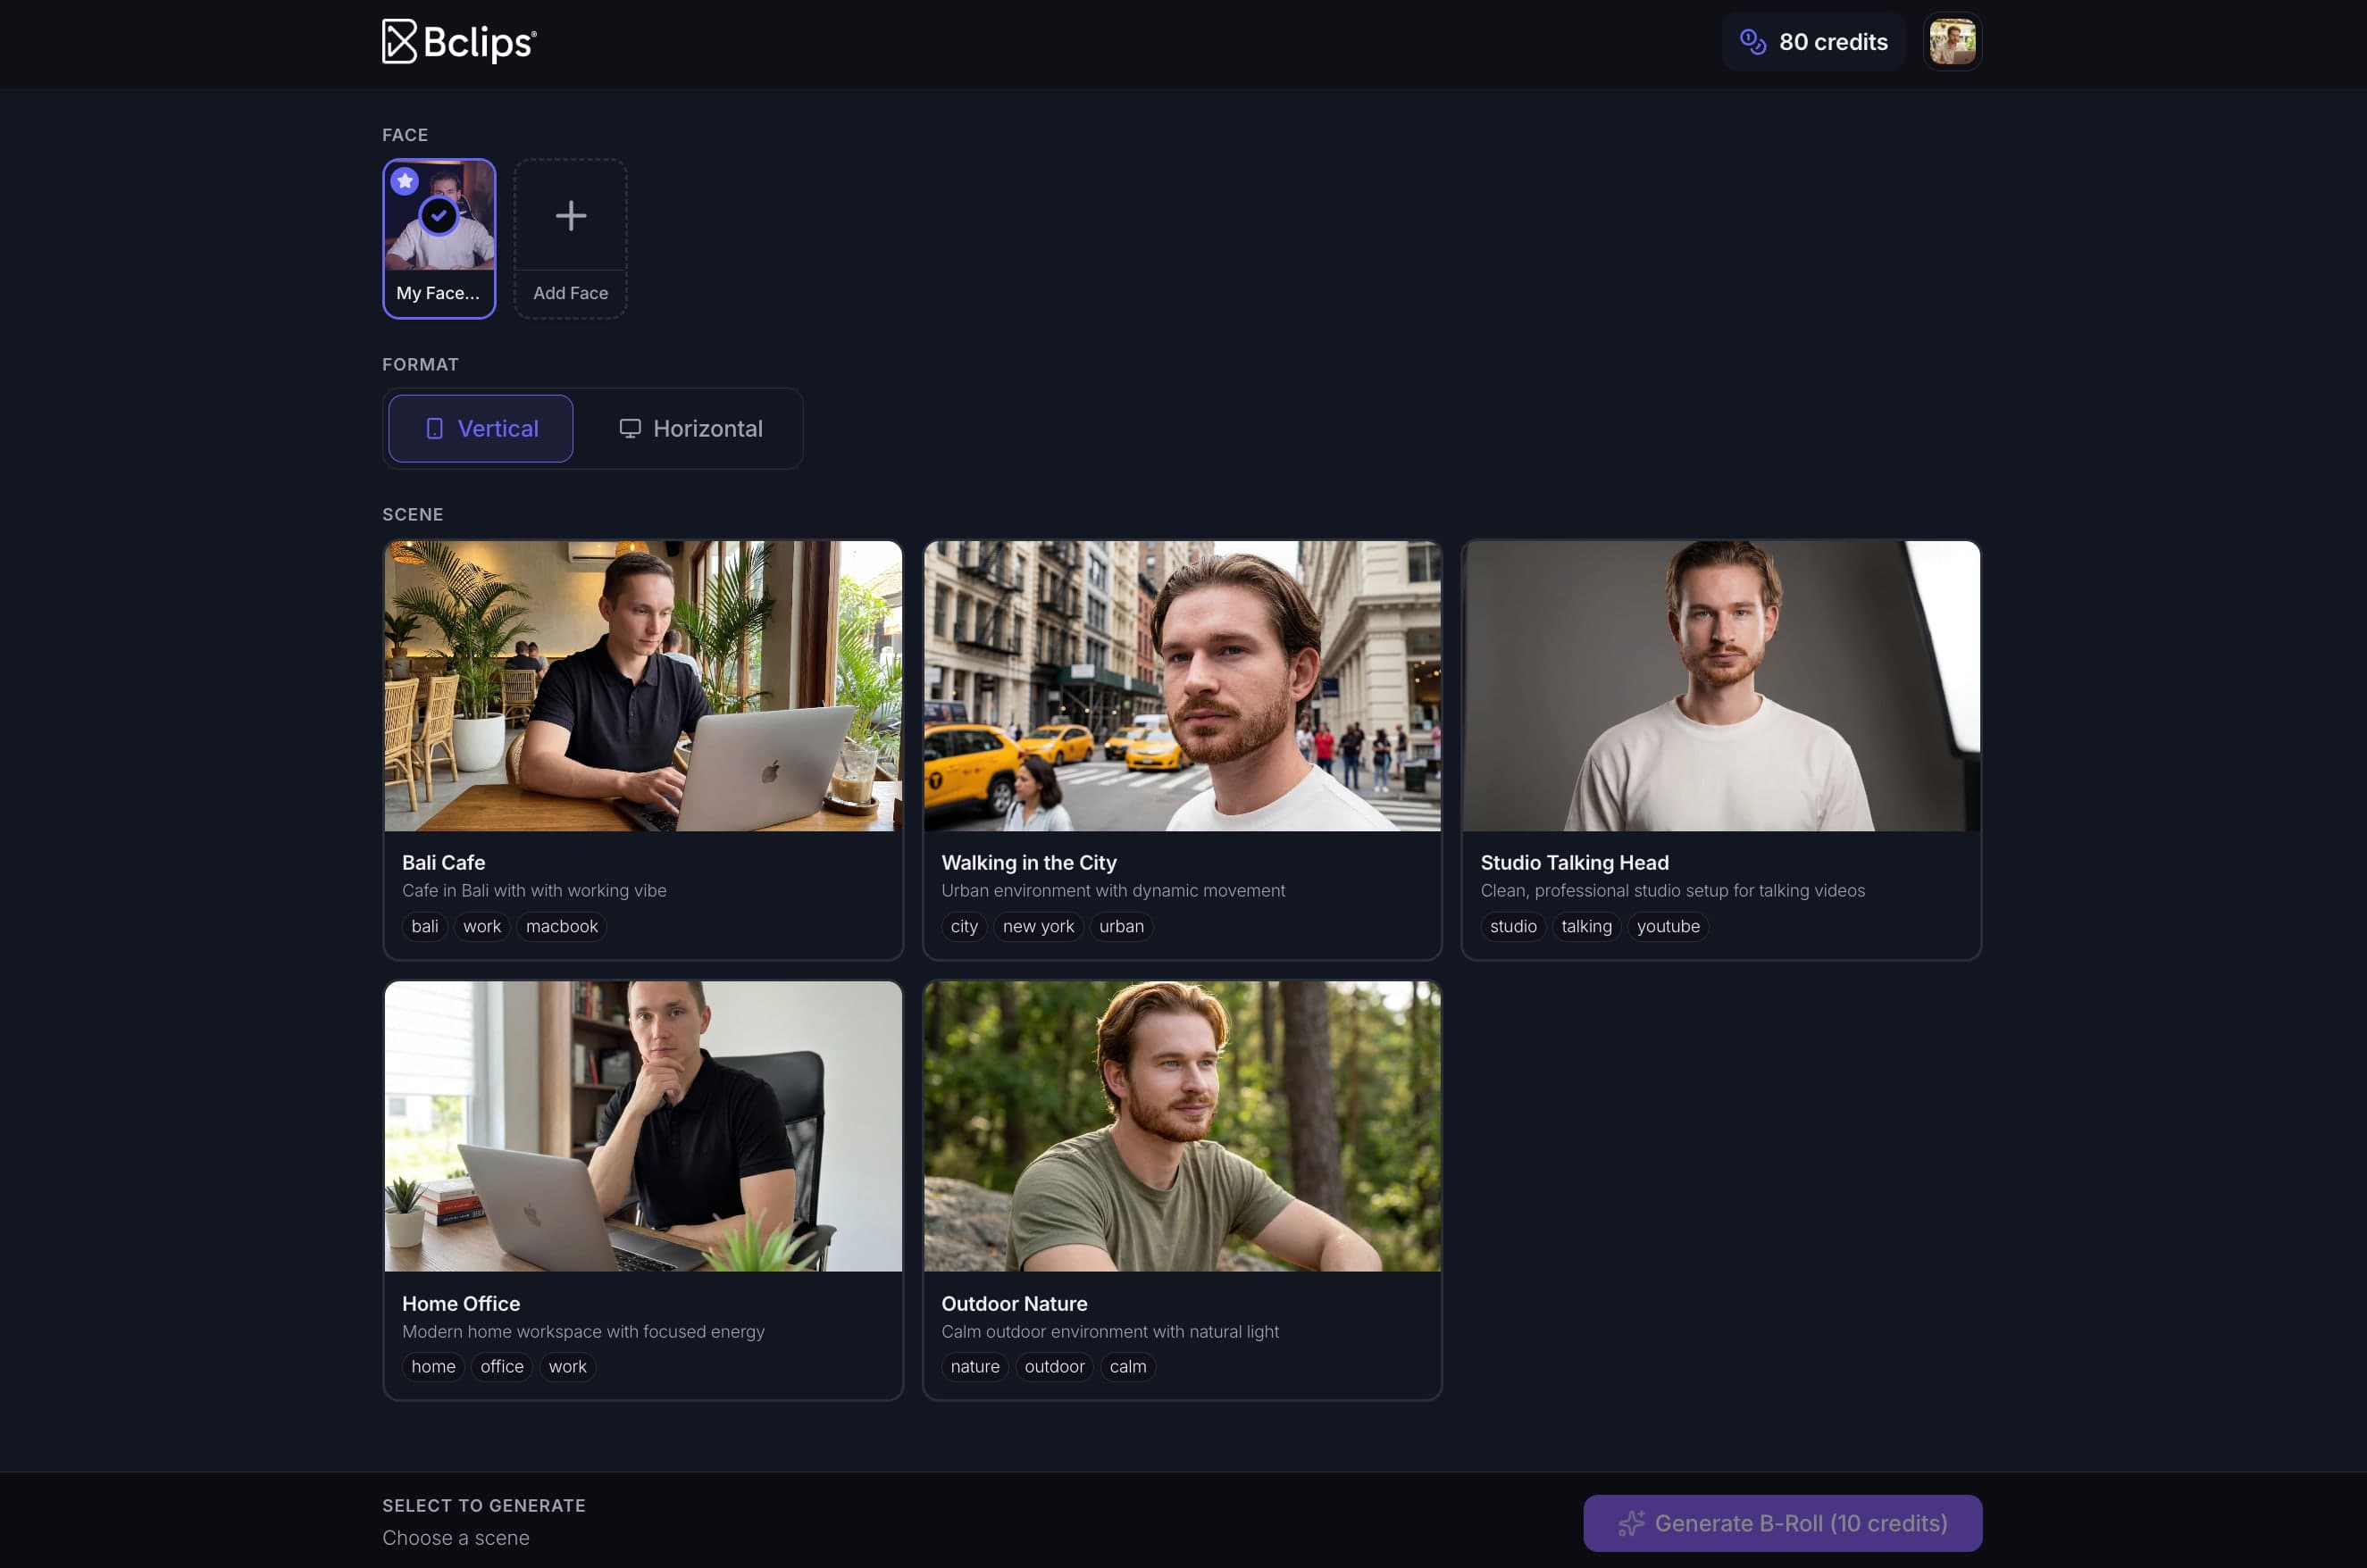Select the Walking in the City scene
Viewport: 2367px width, 1568px height.
pyautogui.click(x=1182, y=748)
